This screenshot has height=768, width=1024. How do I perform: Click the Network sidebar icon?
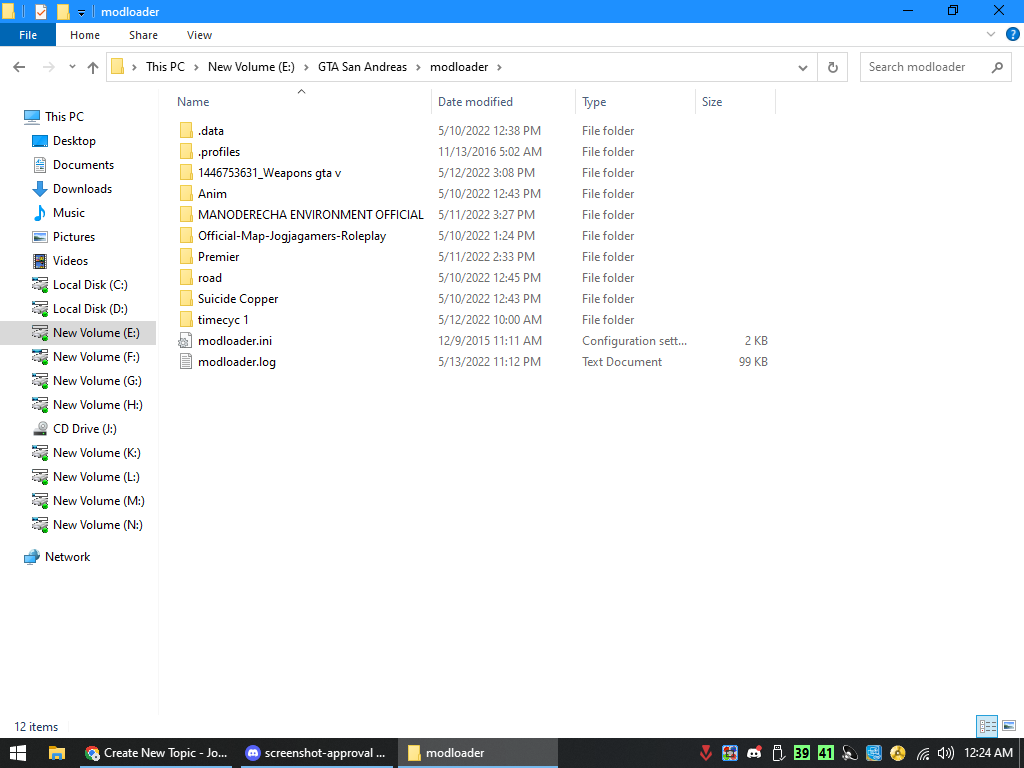click(x=31, y=557)
